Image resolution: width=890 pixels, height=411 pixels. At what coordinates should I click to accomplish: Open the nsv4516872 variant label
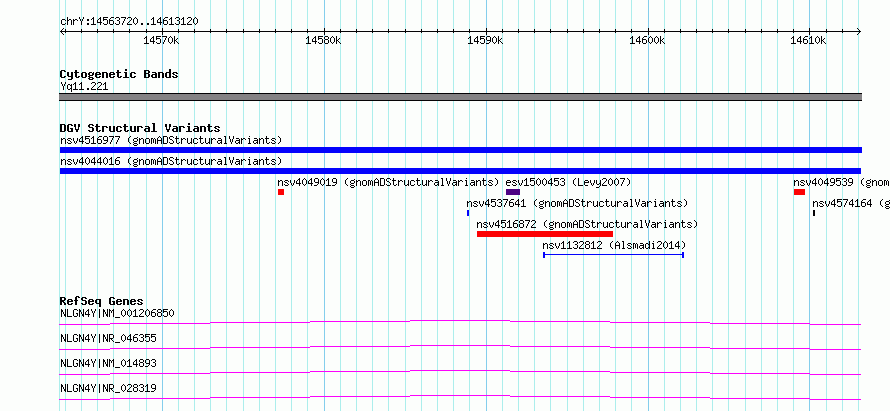[587, 224]
